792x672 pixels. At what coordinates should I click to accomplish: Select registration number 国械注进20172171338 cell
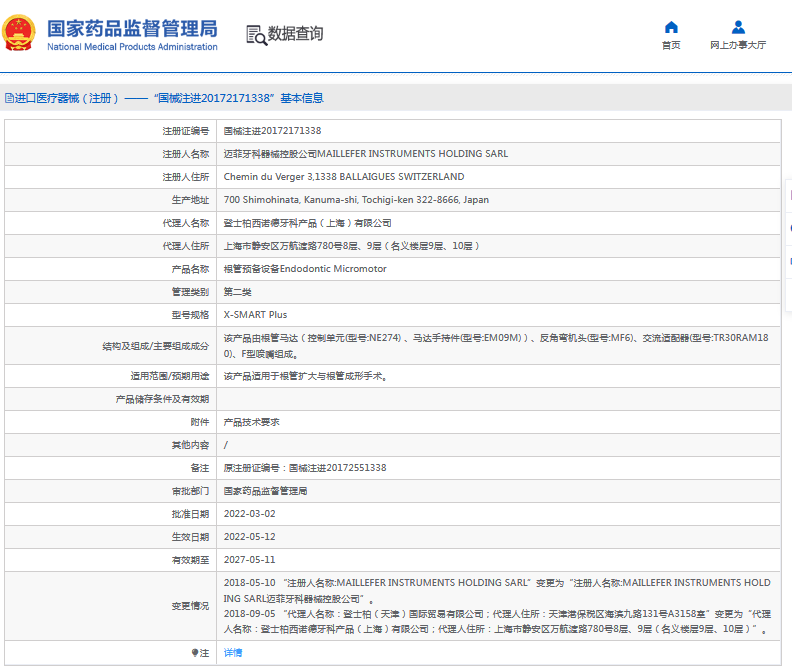[272, 131]
